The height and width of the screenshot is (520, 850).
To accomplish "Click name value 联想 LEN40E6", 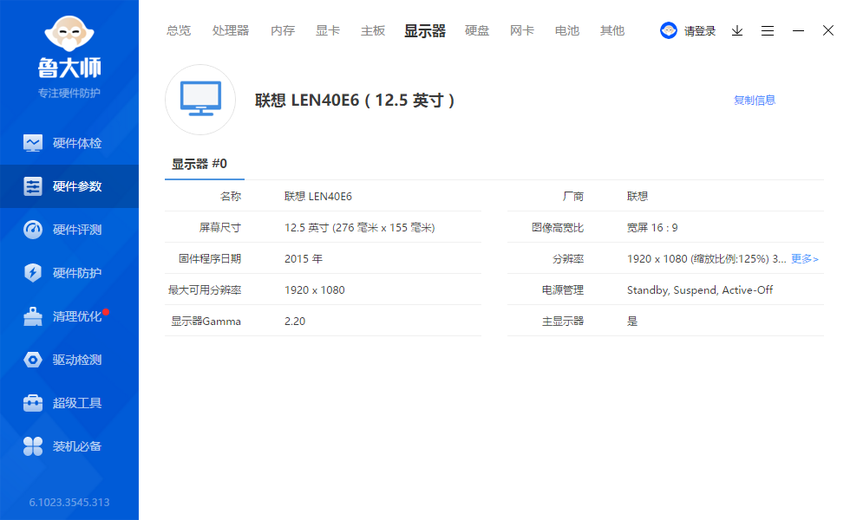I will (318, 196).
